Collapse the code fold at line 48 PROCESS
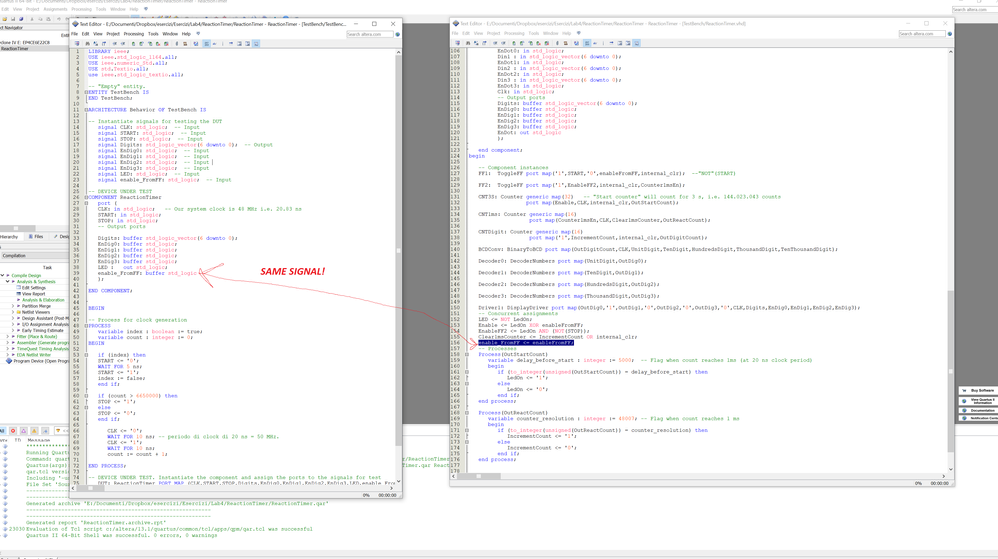This screenshot has height=559, width=998. (x=86, y=326)
